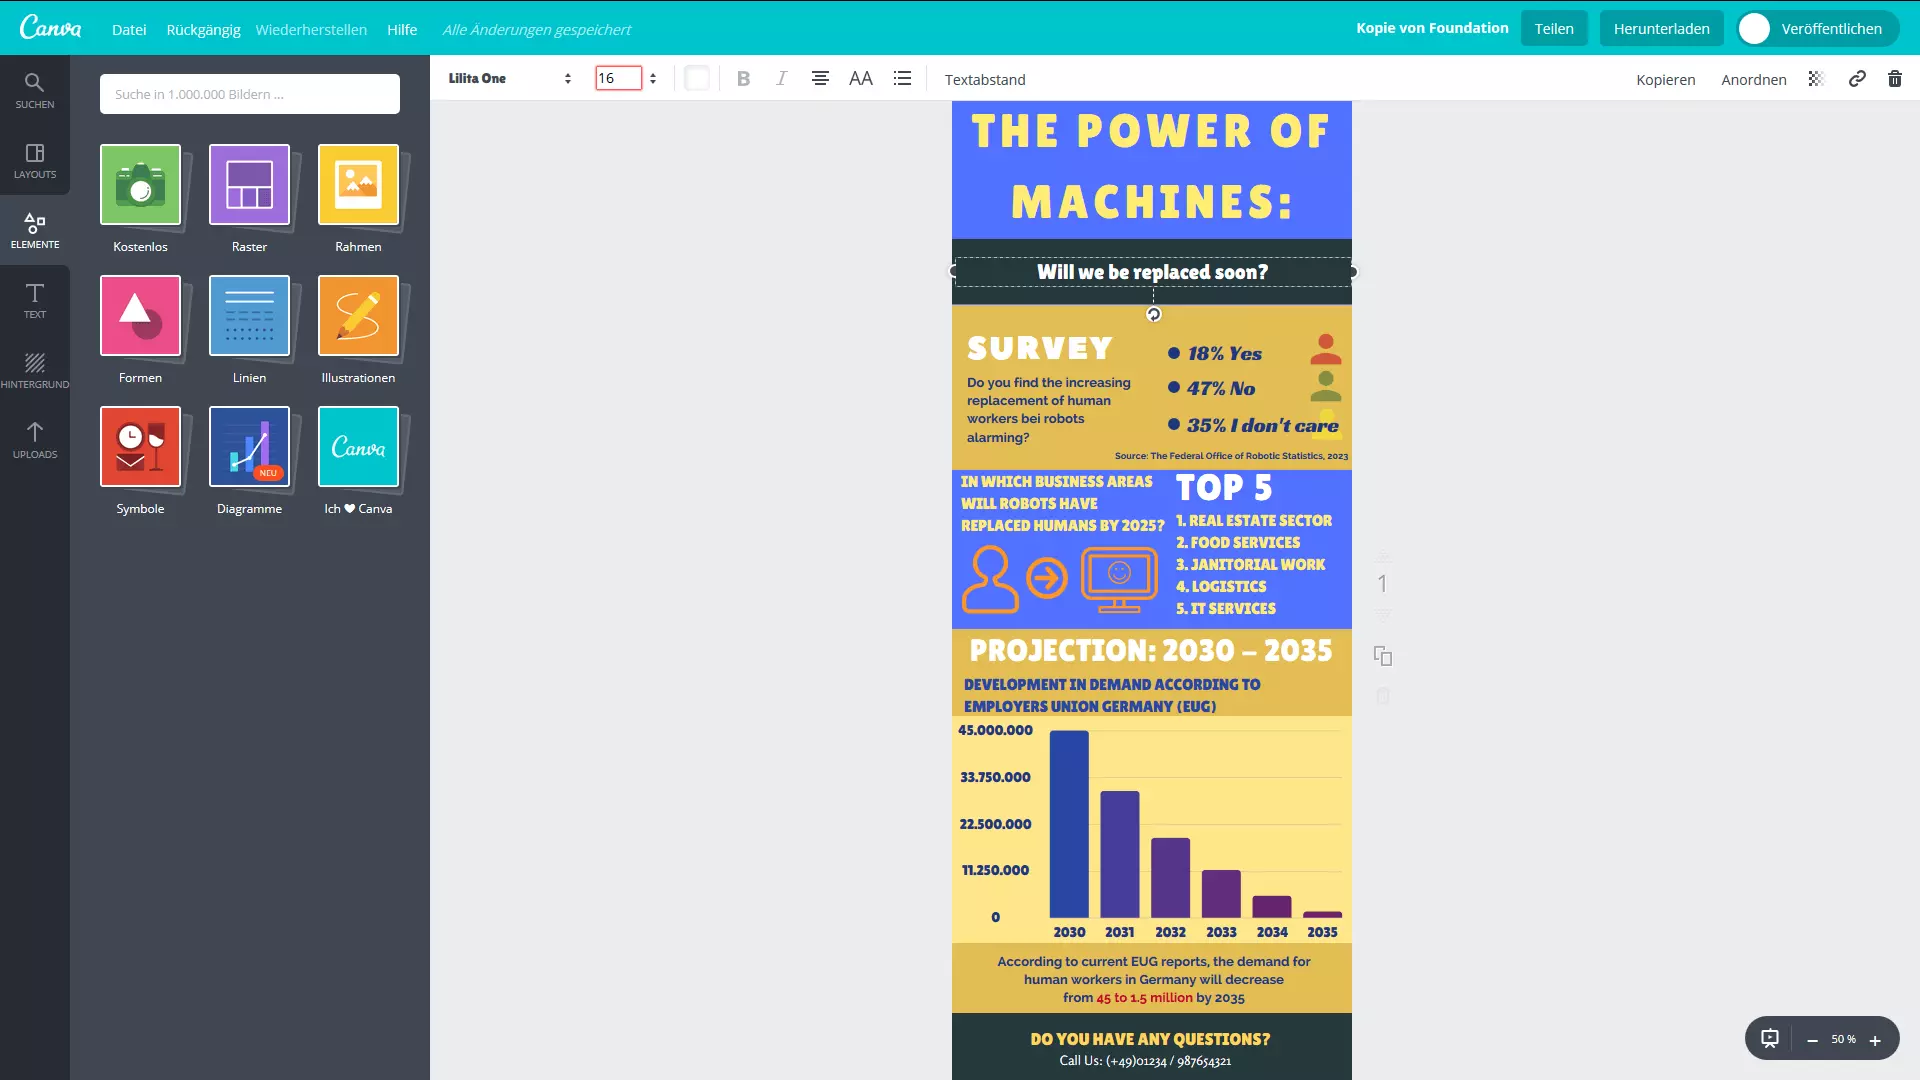Click the Teilen (Share) button
Image resolution: width=1920 pixels, height=1080 pixels.
coord(1553,28)
